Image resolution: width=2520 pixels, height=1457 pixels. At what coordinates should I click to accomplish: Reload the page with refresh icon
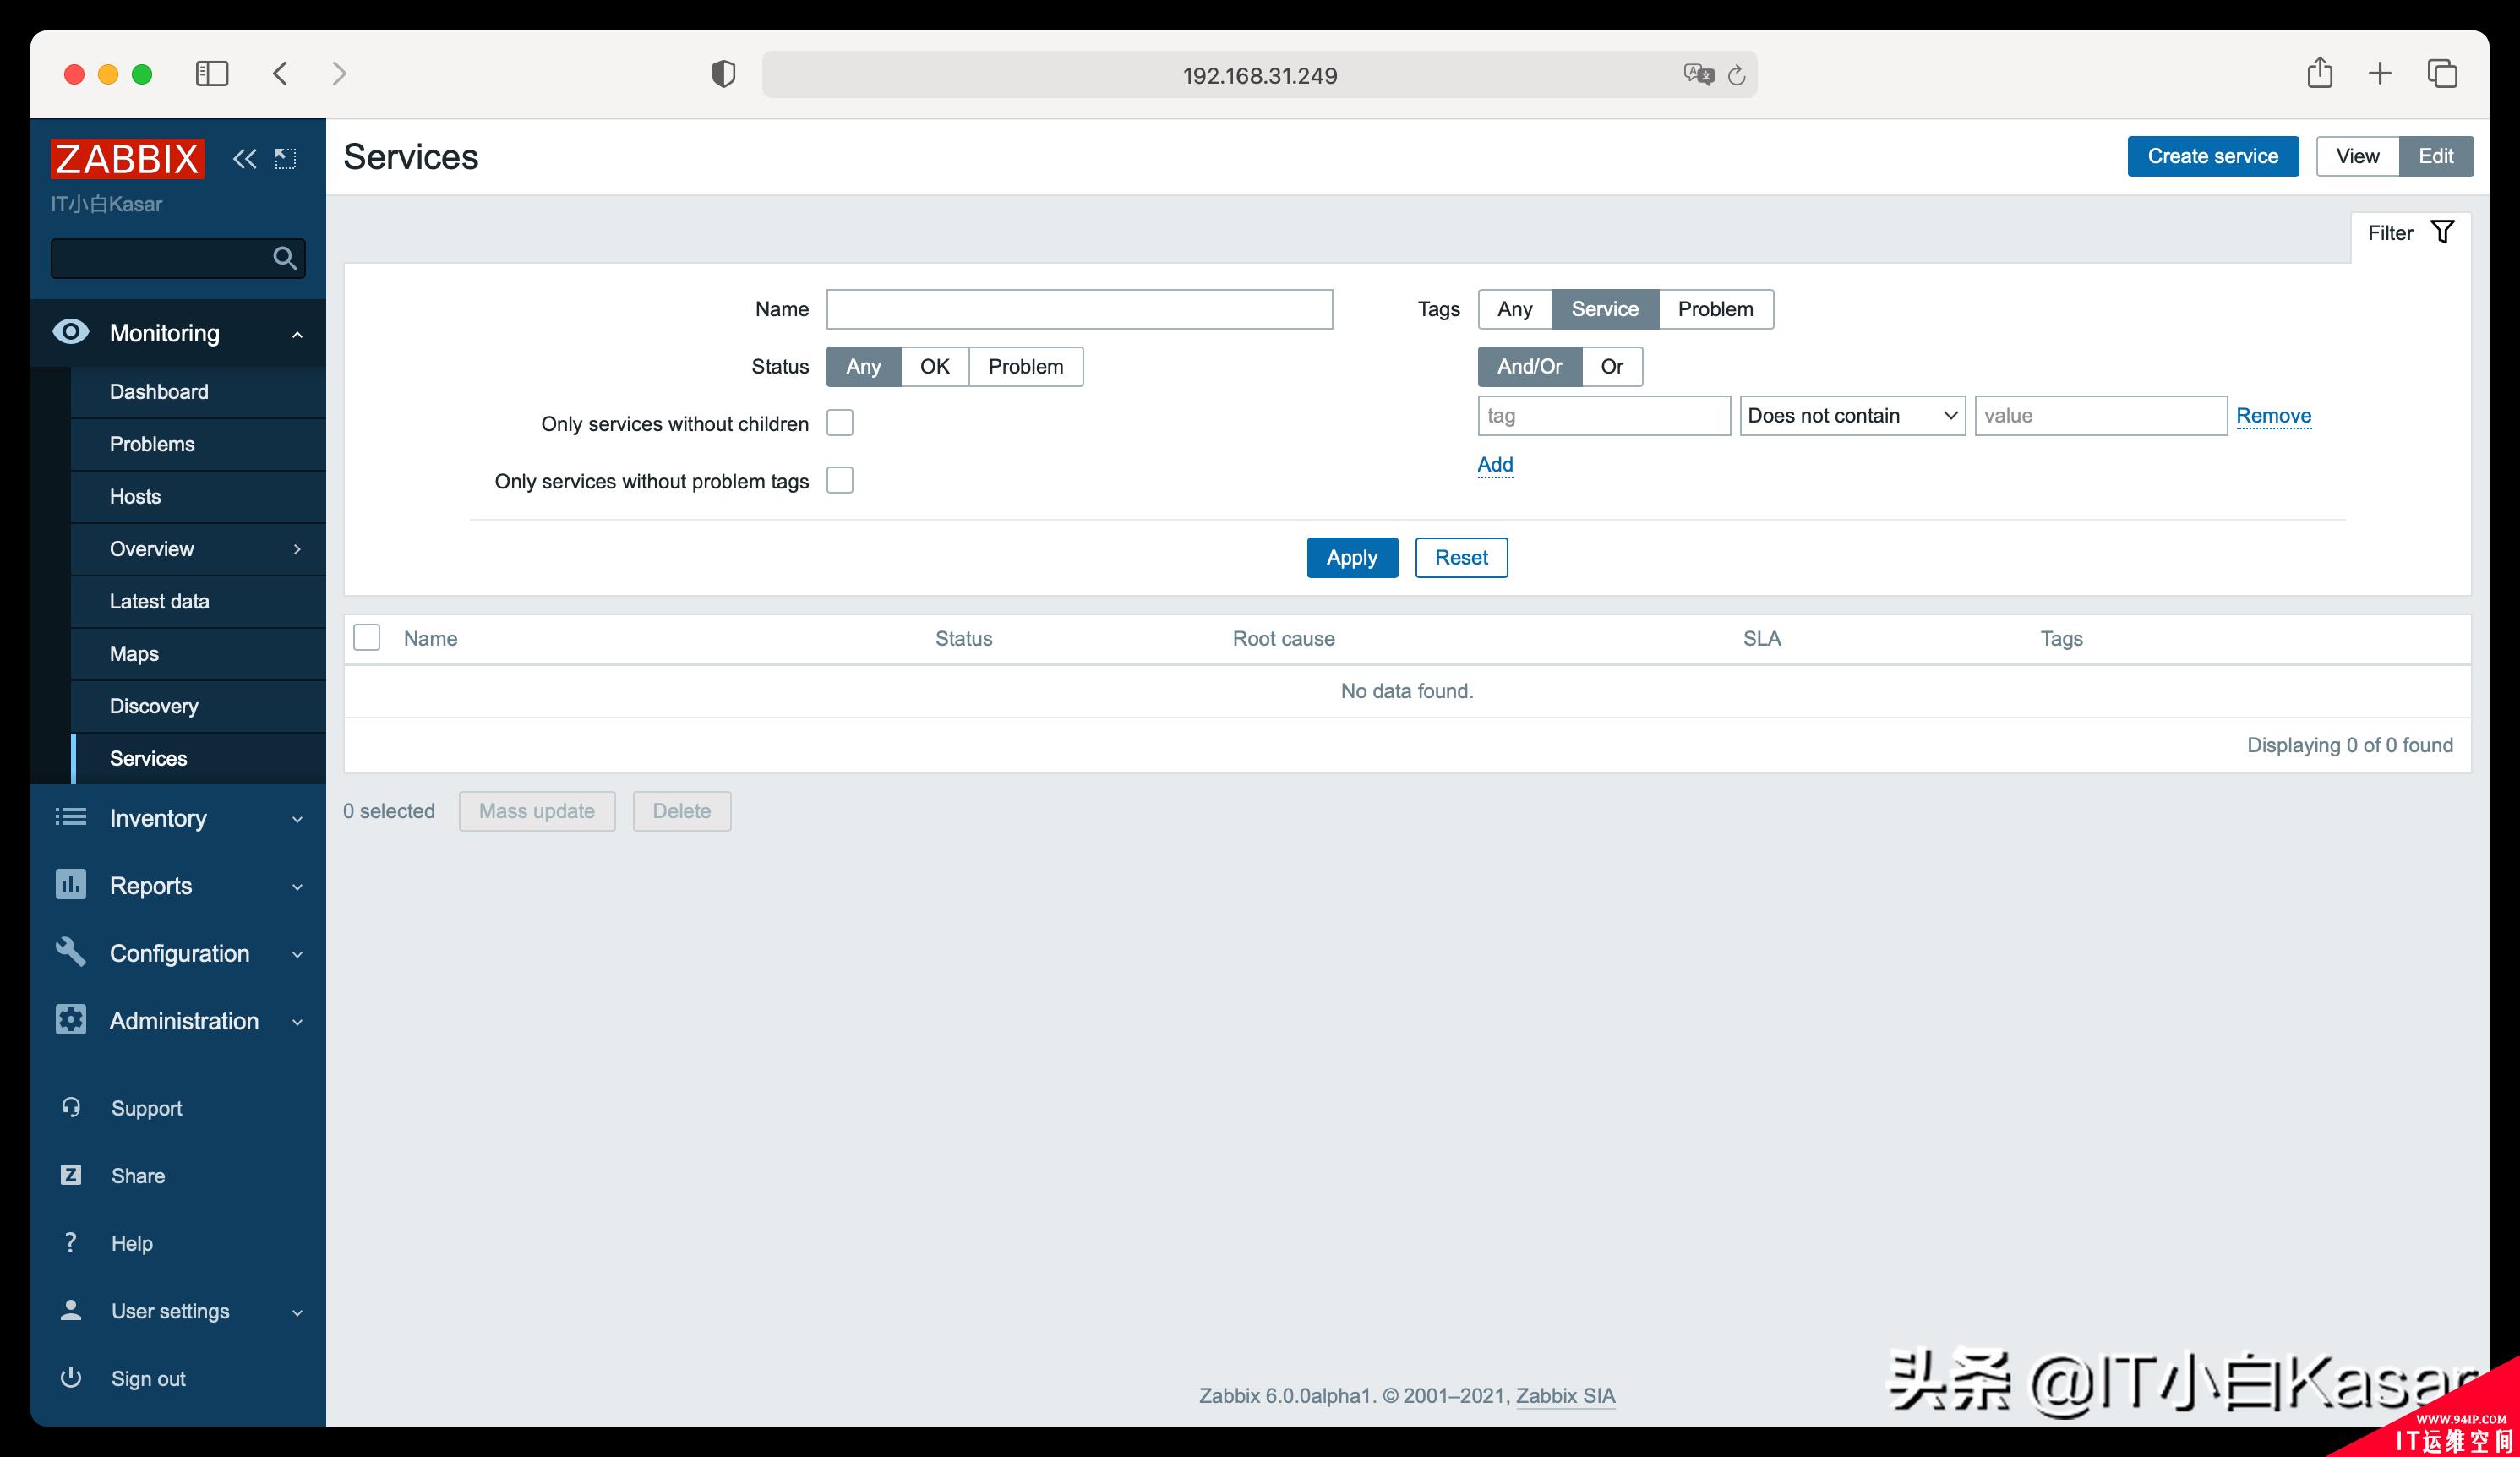click(1737, 75)
